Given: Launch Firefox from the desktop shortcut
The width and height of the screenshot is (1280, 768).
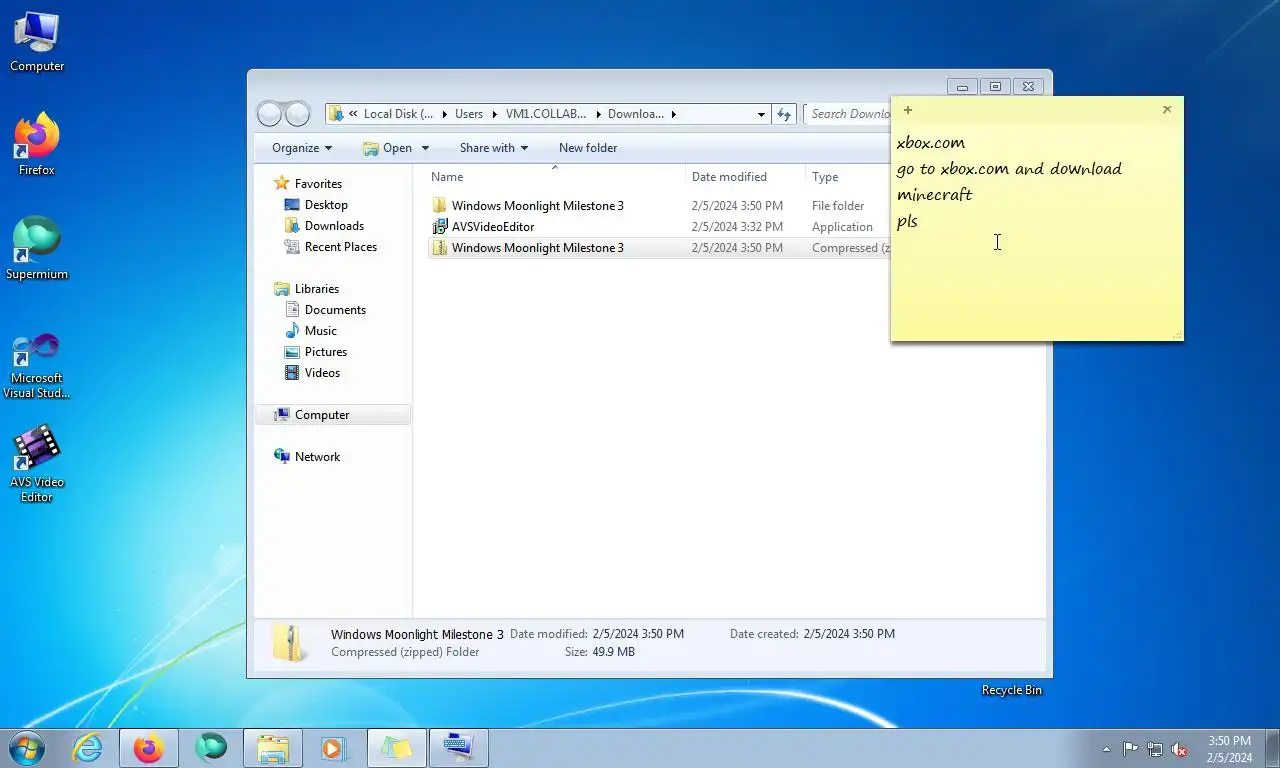Looking at the screenshot, I should point(37,145).
